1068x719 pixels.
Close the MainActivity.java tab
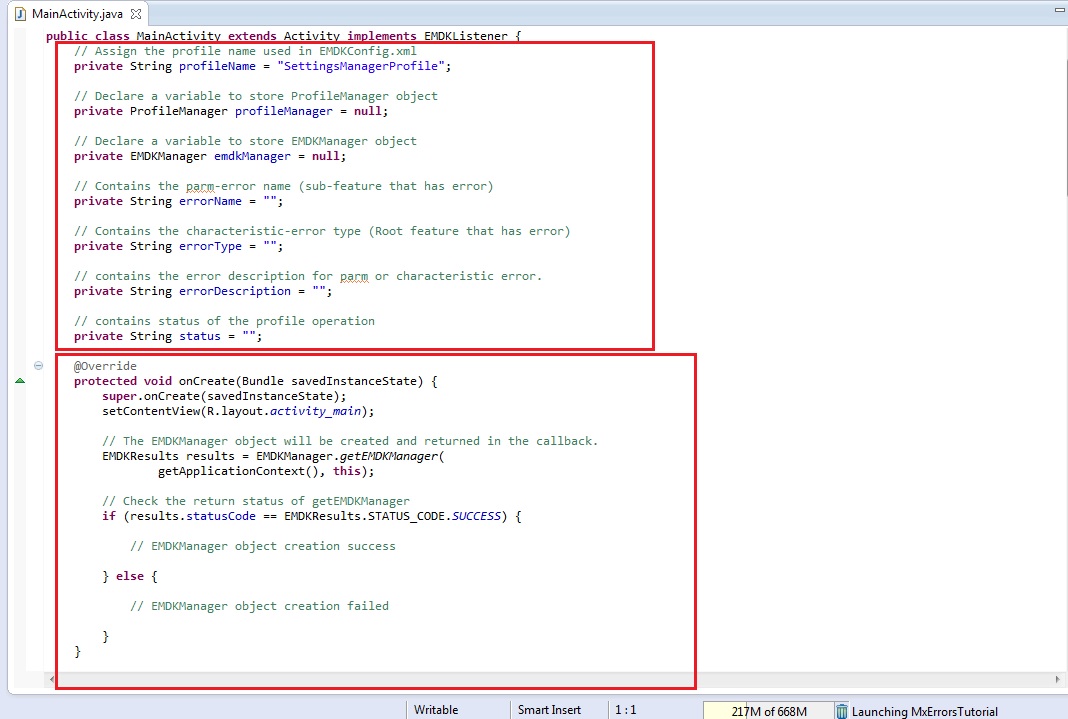pos(137,14)
